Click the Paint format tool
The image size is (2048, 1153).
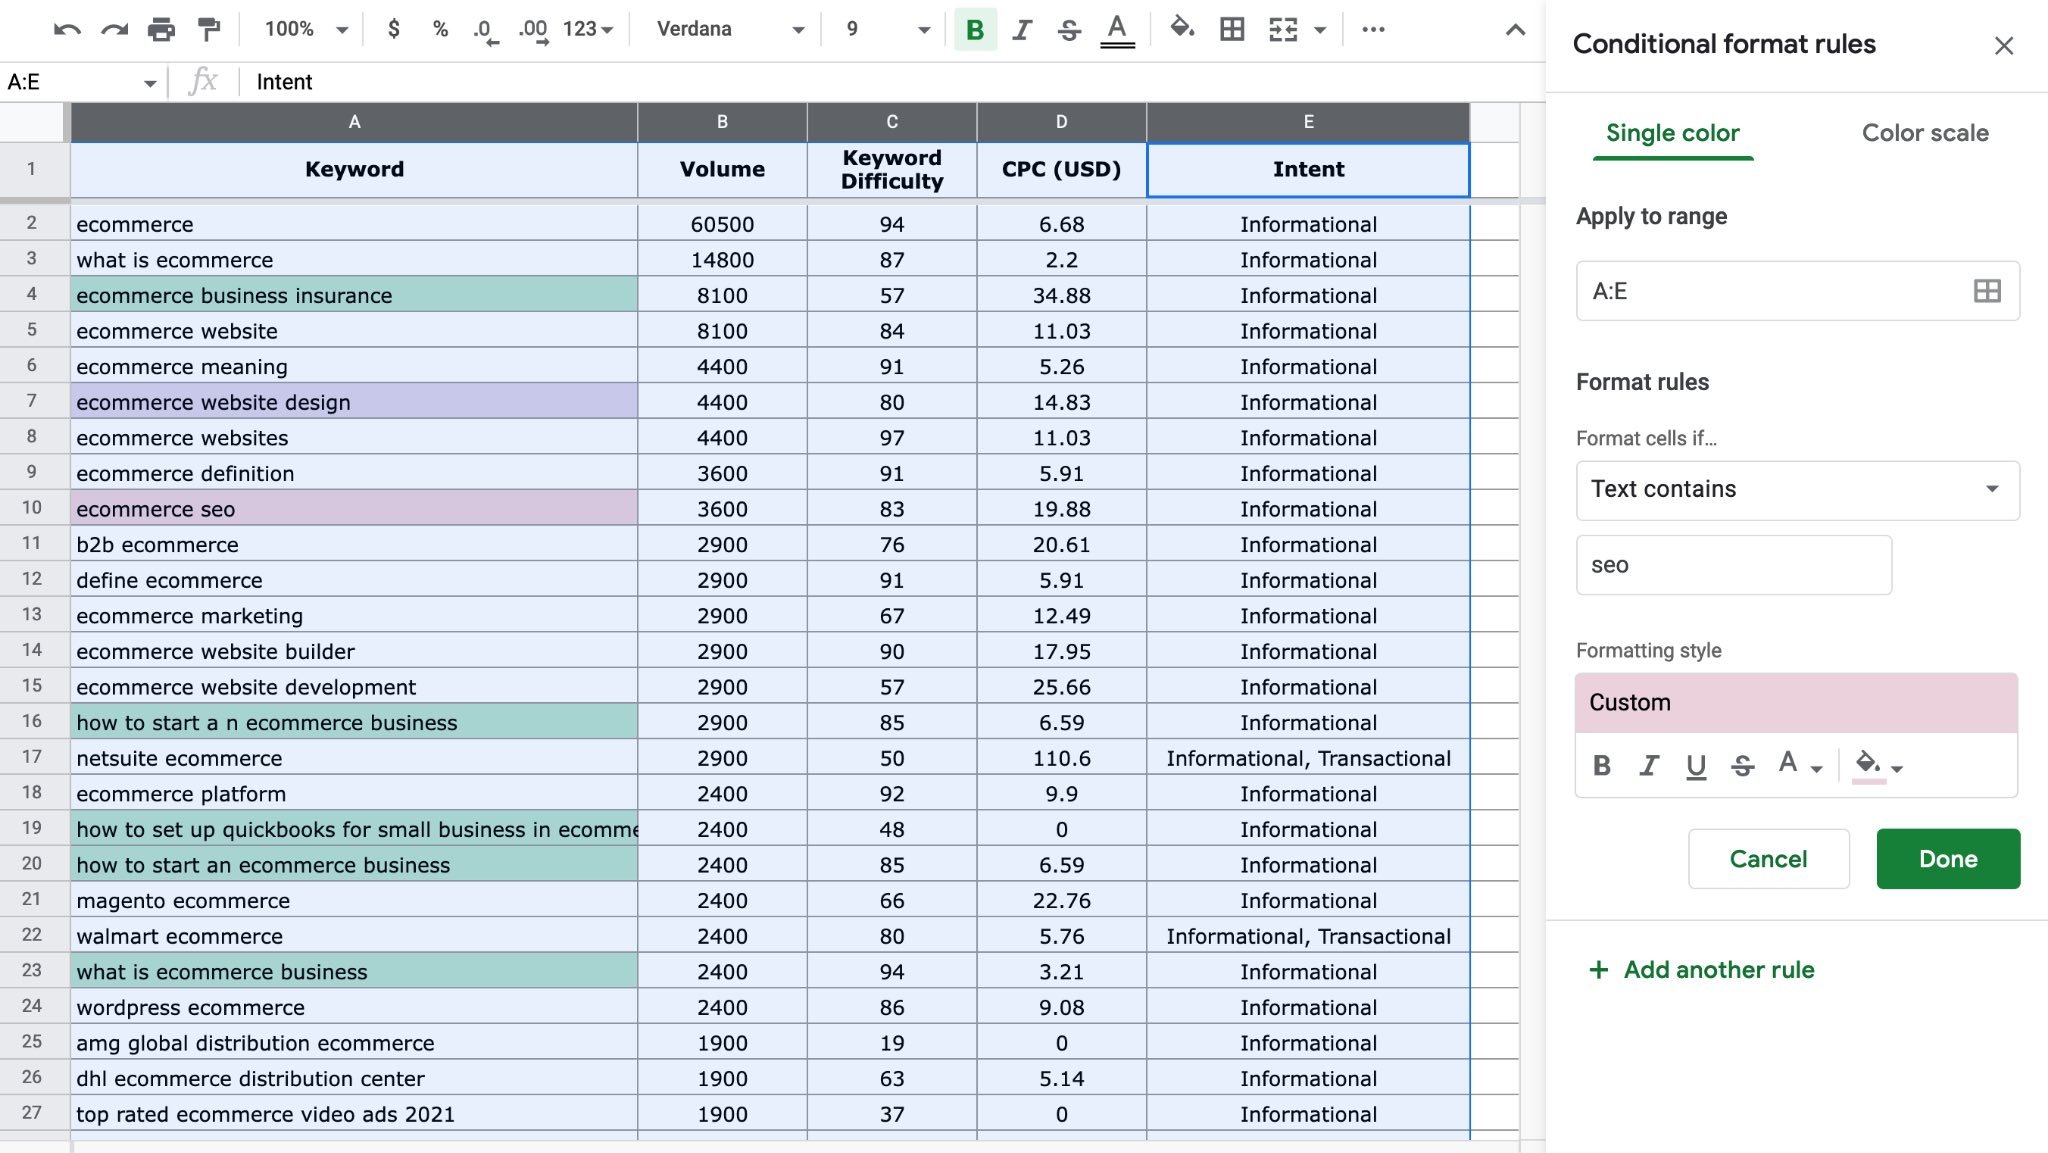point(207,29)
